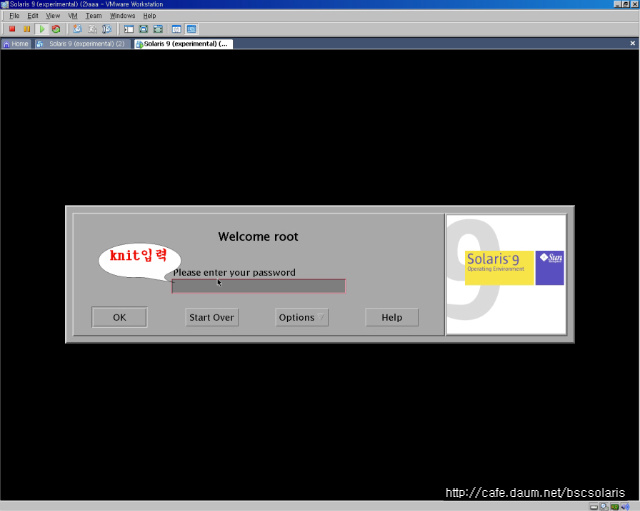Click the yellow Suspend toolbar icon

[x=27, y=29]
